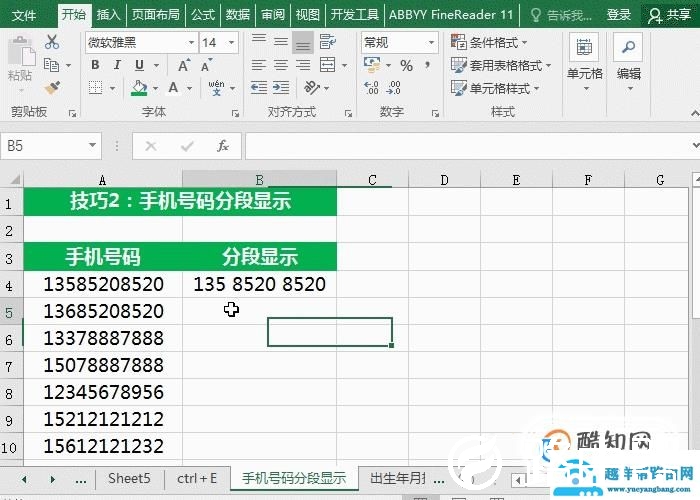Open 单元格样式 cell styles menu
Screen dimensions: 700x500
(496, 88)
